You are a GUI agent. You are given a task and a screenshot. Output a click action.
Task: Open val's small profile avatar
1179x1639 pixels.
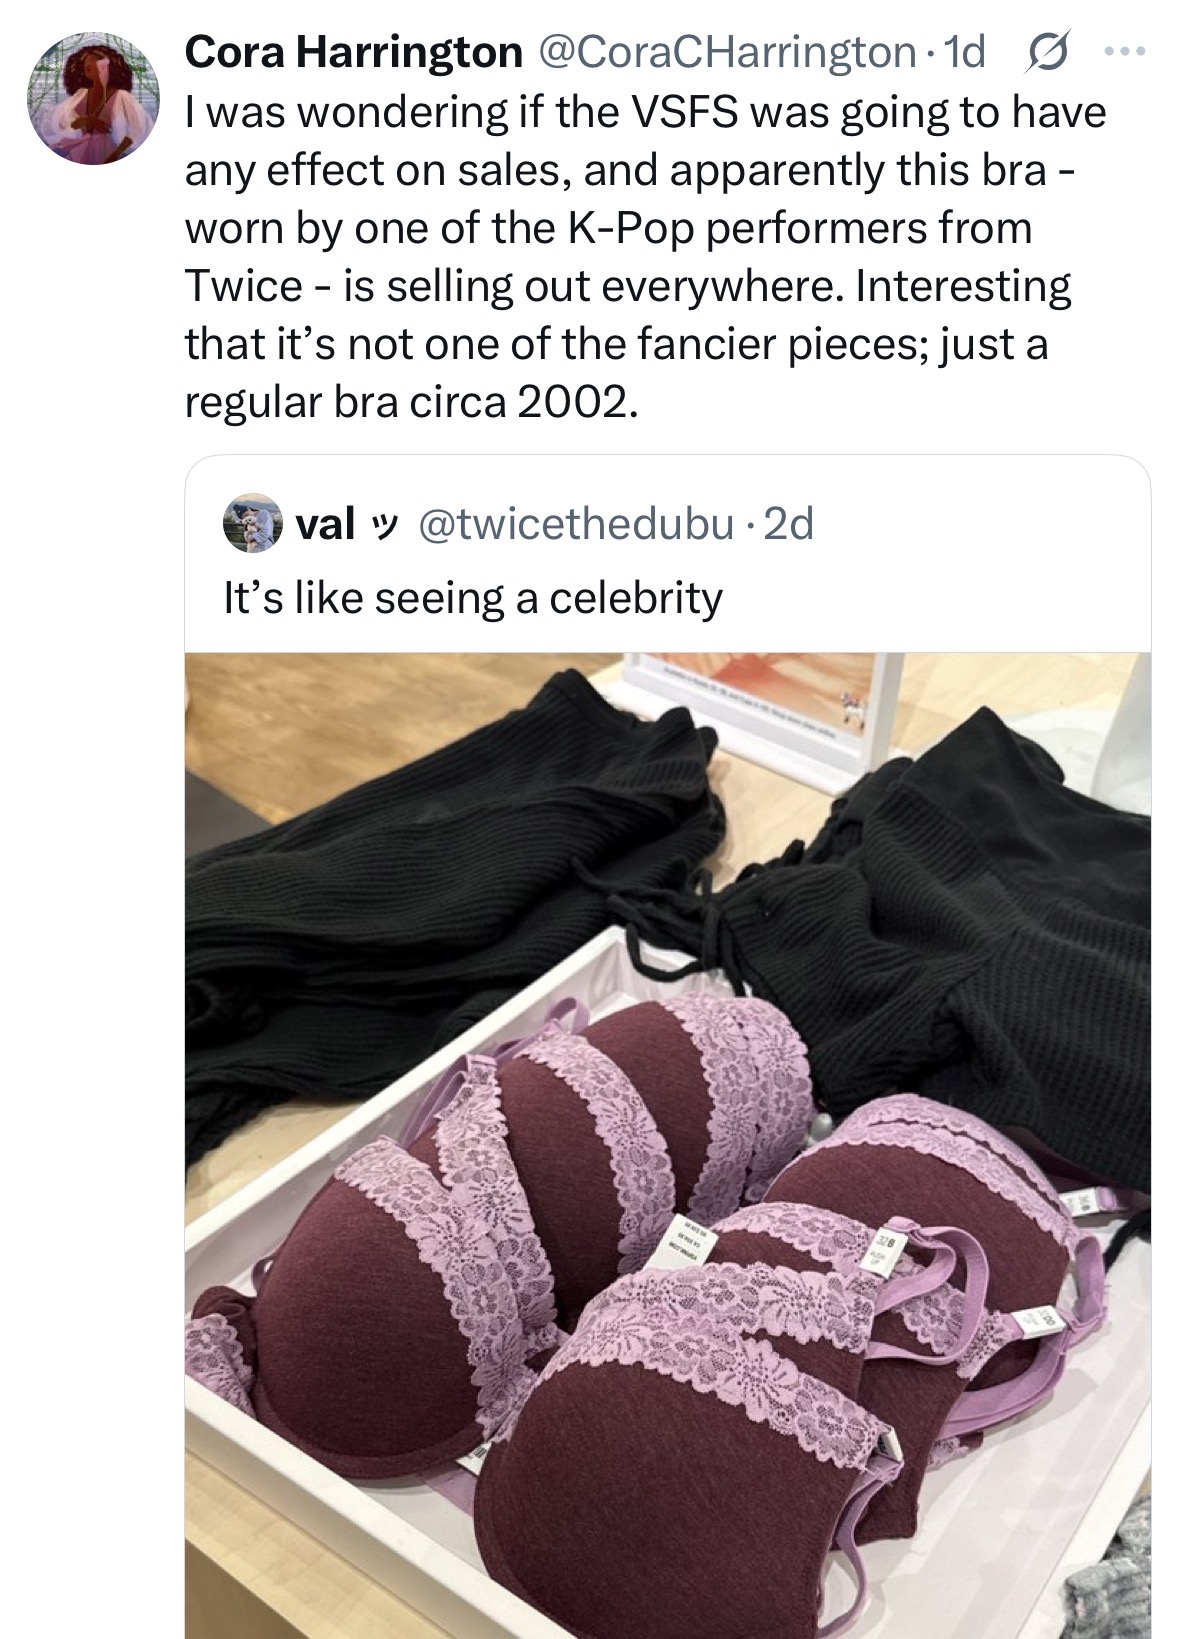click(252, 523)
